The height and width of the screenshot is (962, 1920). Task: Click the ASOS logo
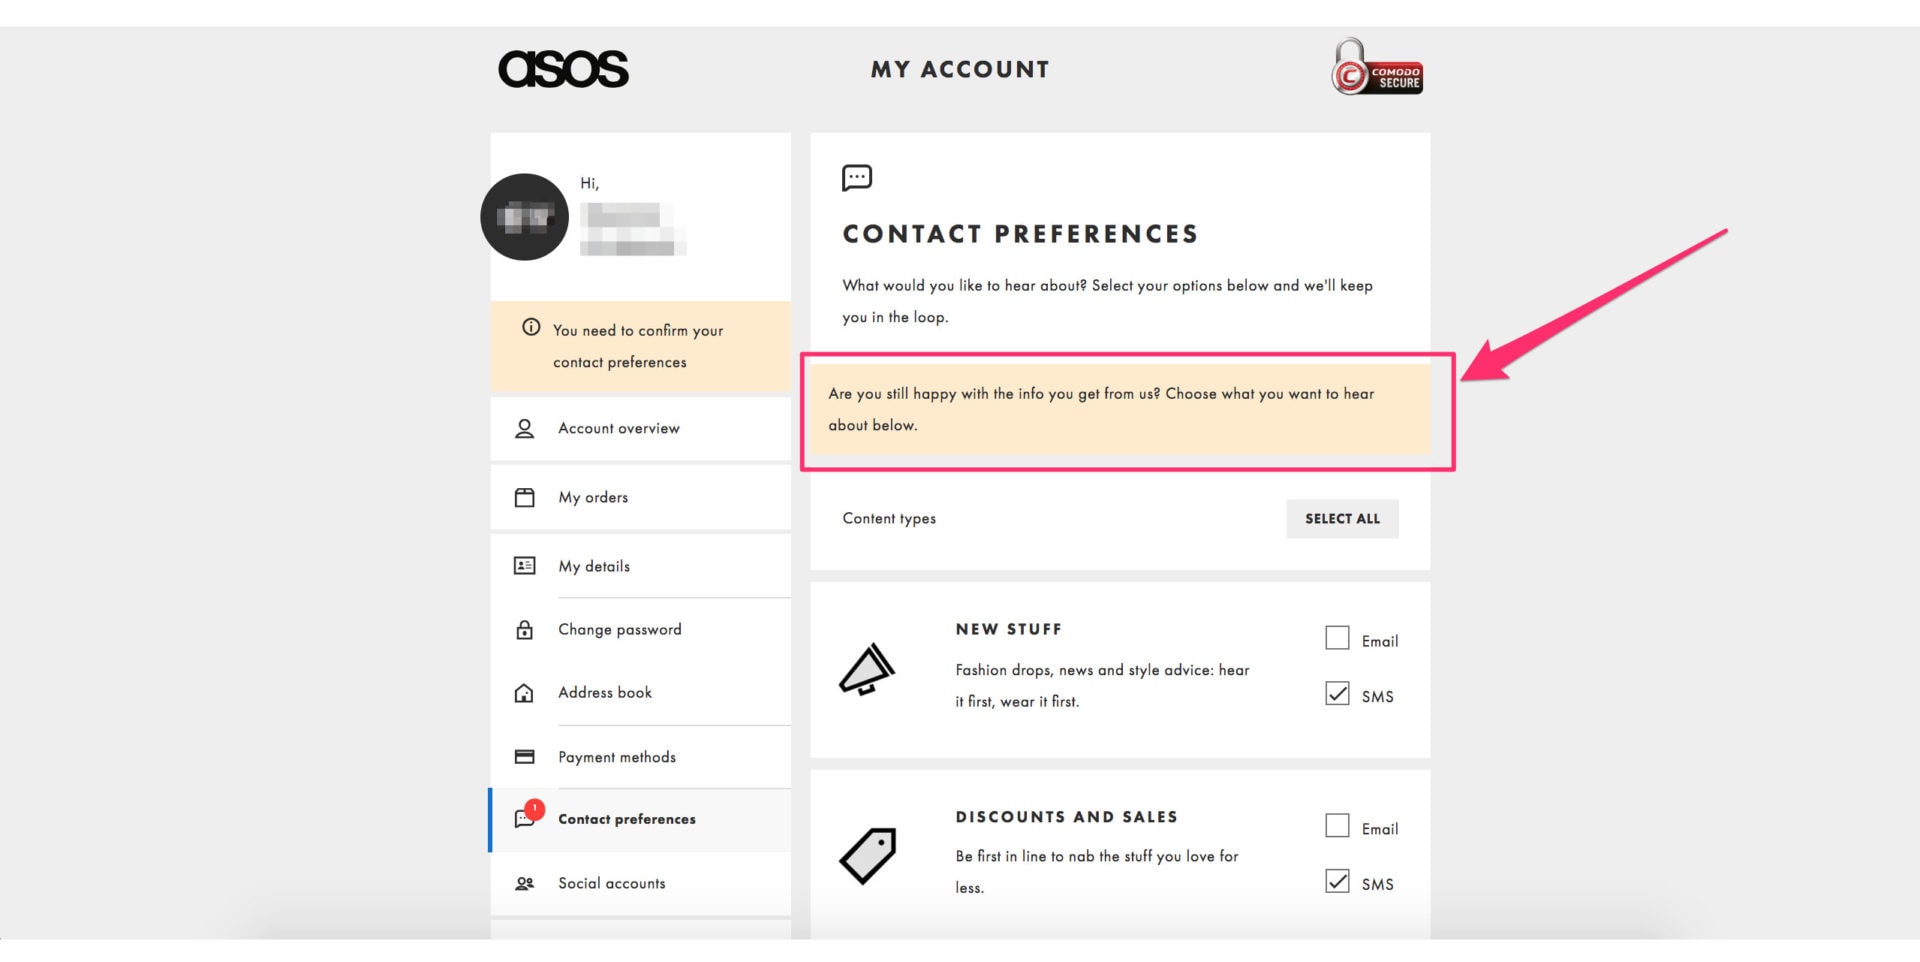[564, 68]
